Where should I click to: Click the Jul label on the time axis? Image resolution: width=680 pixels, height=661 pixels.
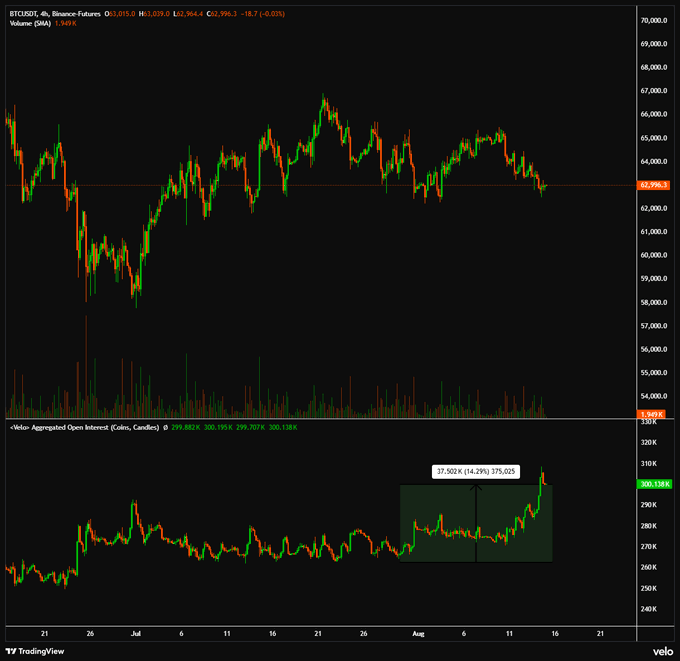click(x=136, y=634)
